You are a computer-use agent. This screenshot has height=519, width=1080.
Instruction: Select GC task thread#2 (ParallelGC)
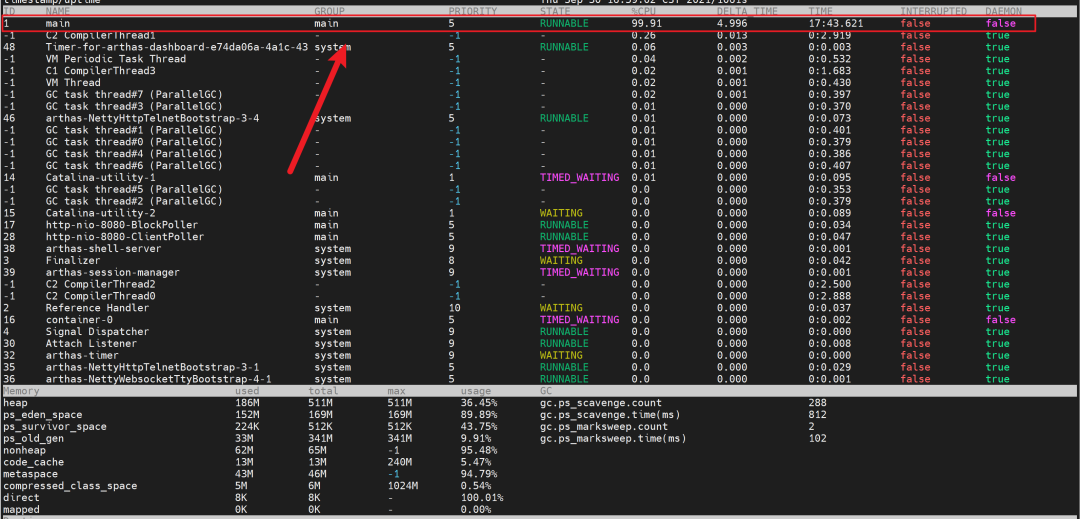coord(134,201)
